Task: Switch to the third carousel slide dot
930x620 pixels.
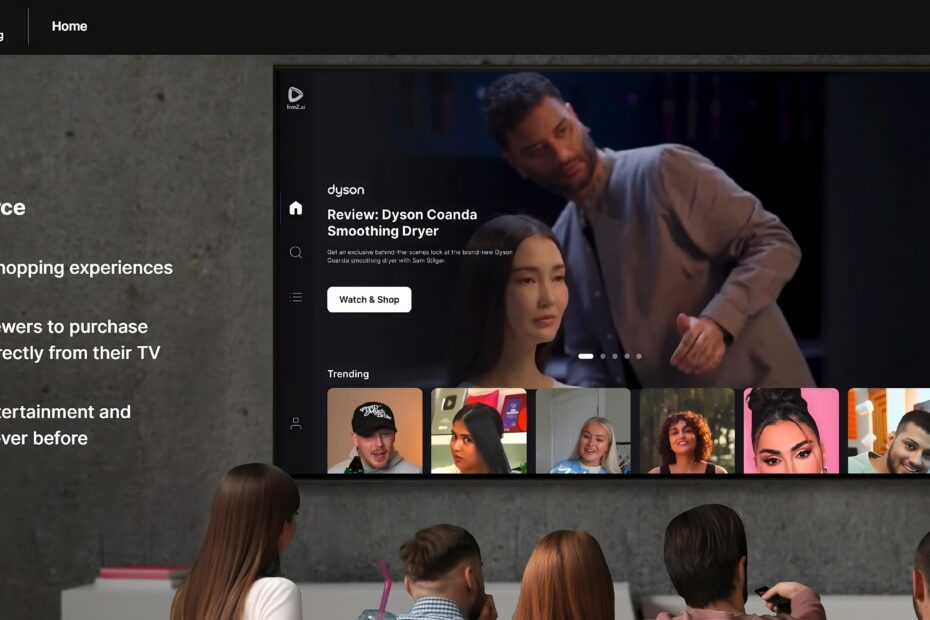Action: pos(615,356)
